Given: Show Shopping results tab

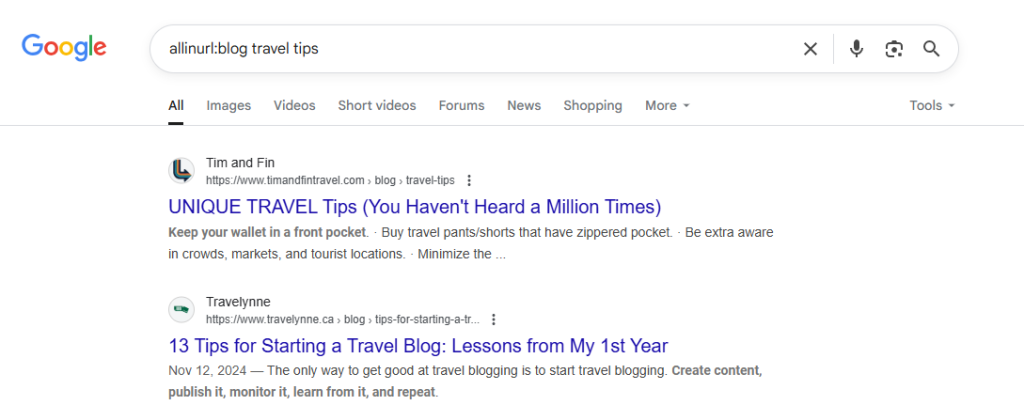Looking at the screenshot, I should pyautogui.click(x=592, y=105).
